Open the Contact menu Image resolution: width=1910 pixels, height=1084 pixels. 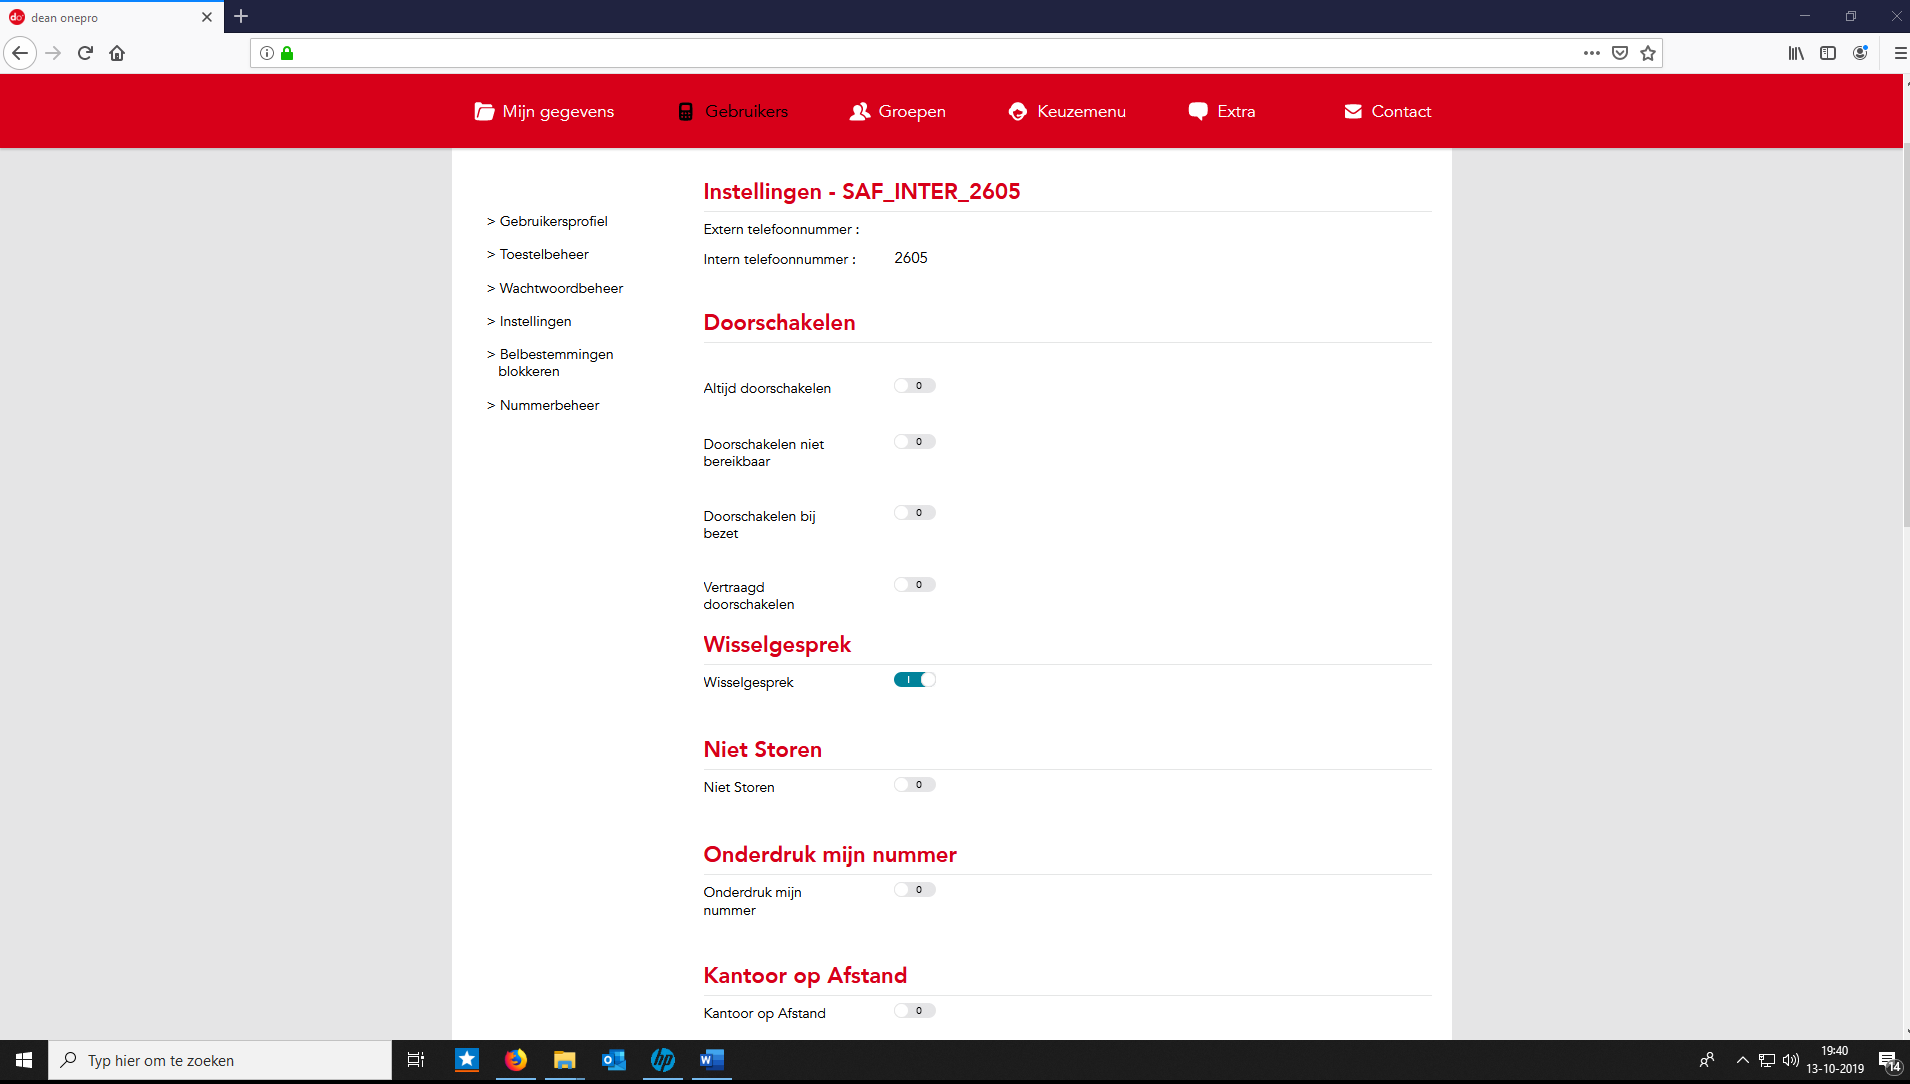pos(1401,111)
